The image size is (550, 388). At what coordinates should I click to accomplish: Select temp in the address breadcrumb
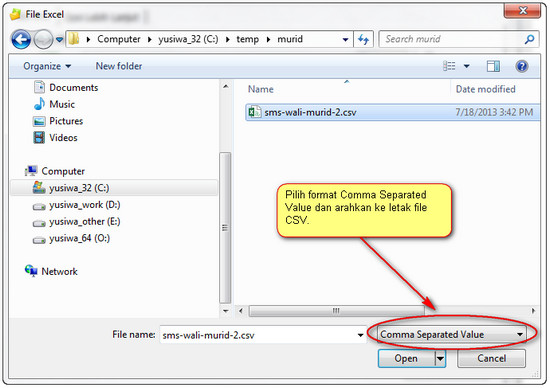pos(247,39)
